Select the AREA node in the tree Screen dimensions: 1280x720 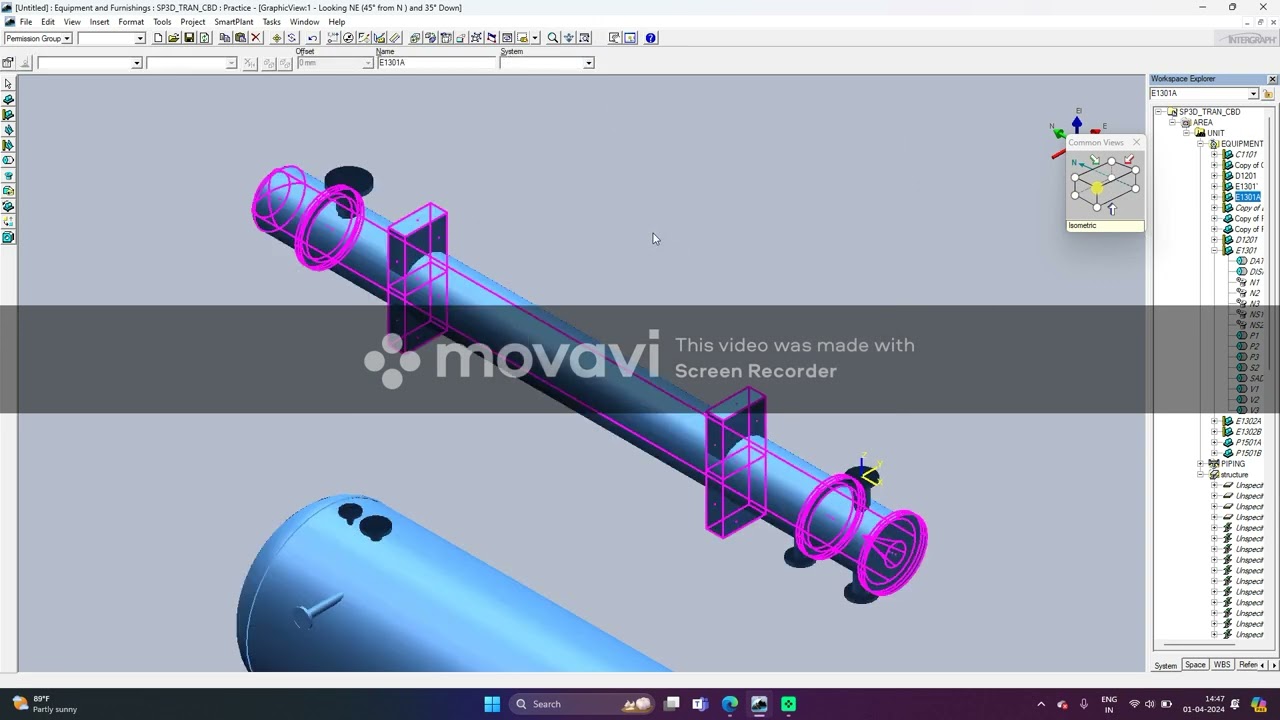click(x=1203, y=123)
